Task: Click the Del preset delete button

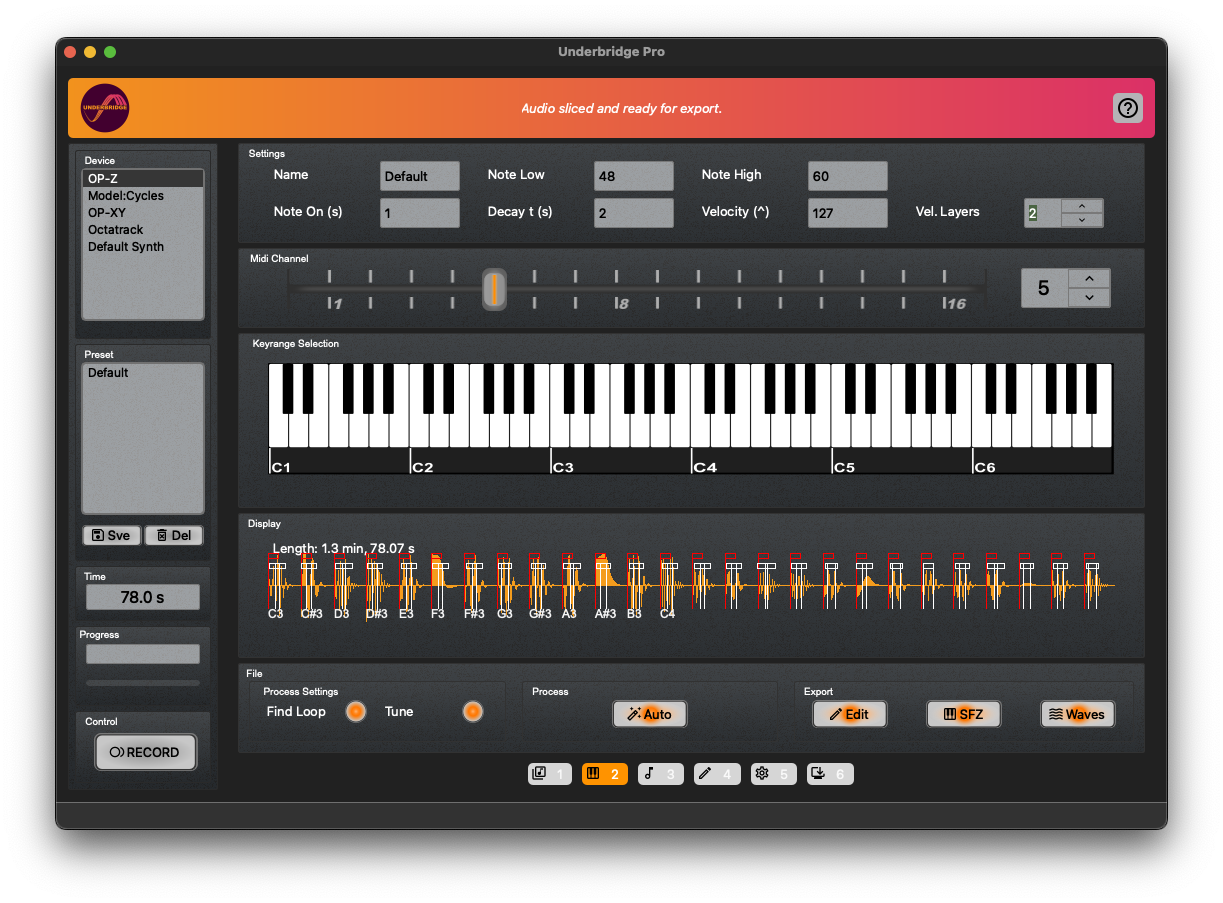Action: tap(174, 535)
